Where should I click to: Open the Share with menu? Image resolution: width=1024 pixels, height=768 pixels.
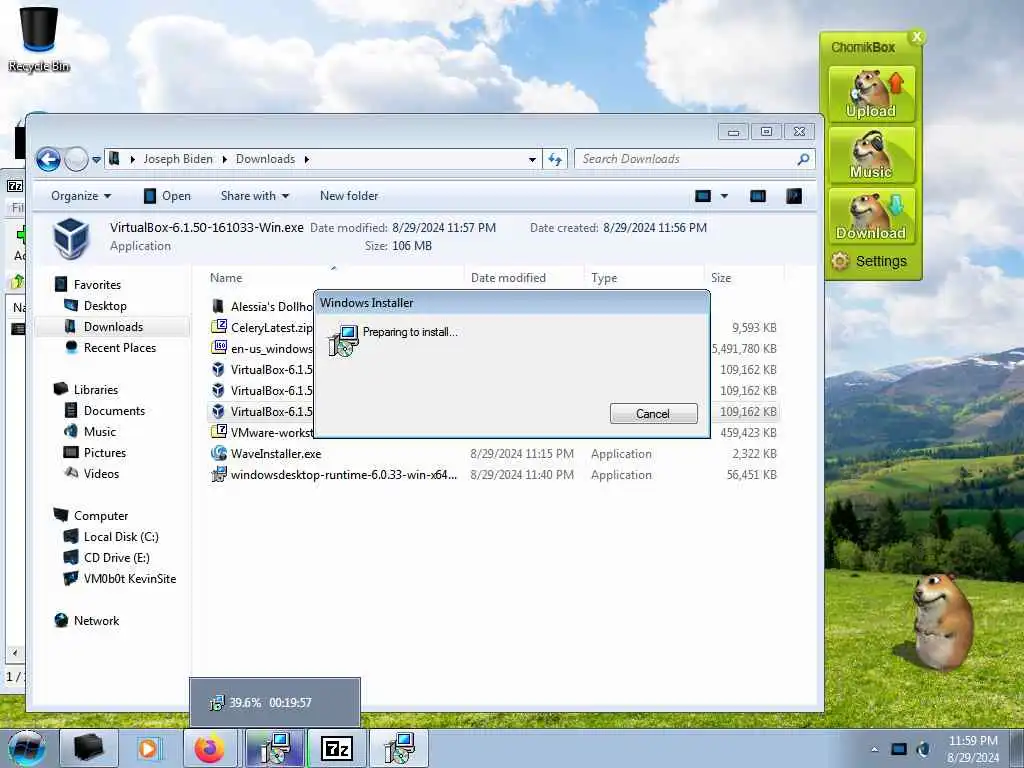pyautogui.click(x=255, y=196)
